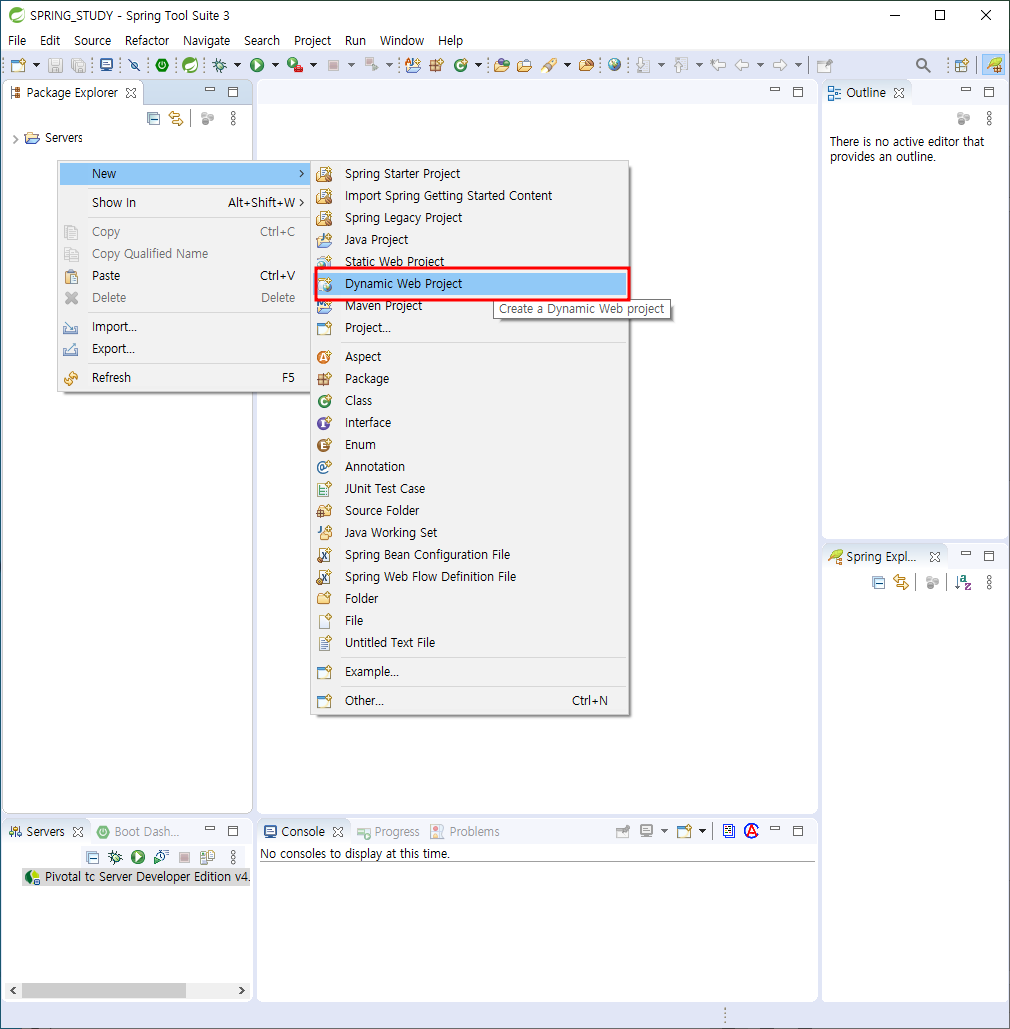
Task: Choose Refresh in context menu
Action: pyautogui.click(x=184, y=378)
